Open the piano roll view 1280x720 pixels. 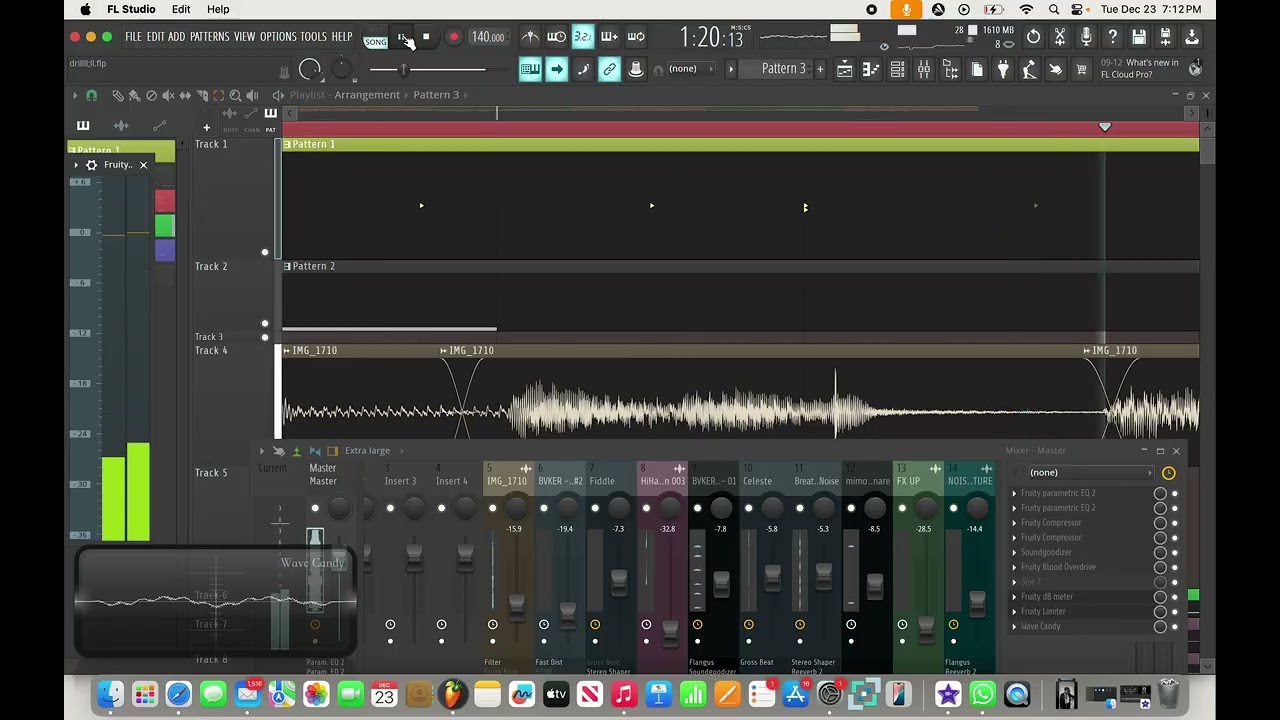(x=871, y=69)
